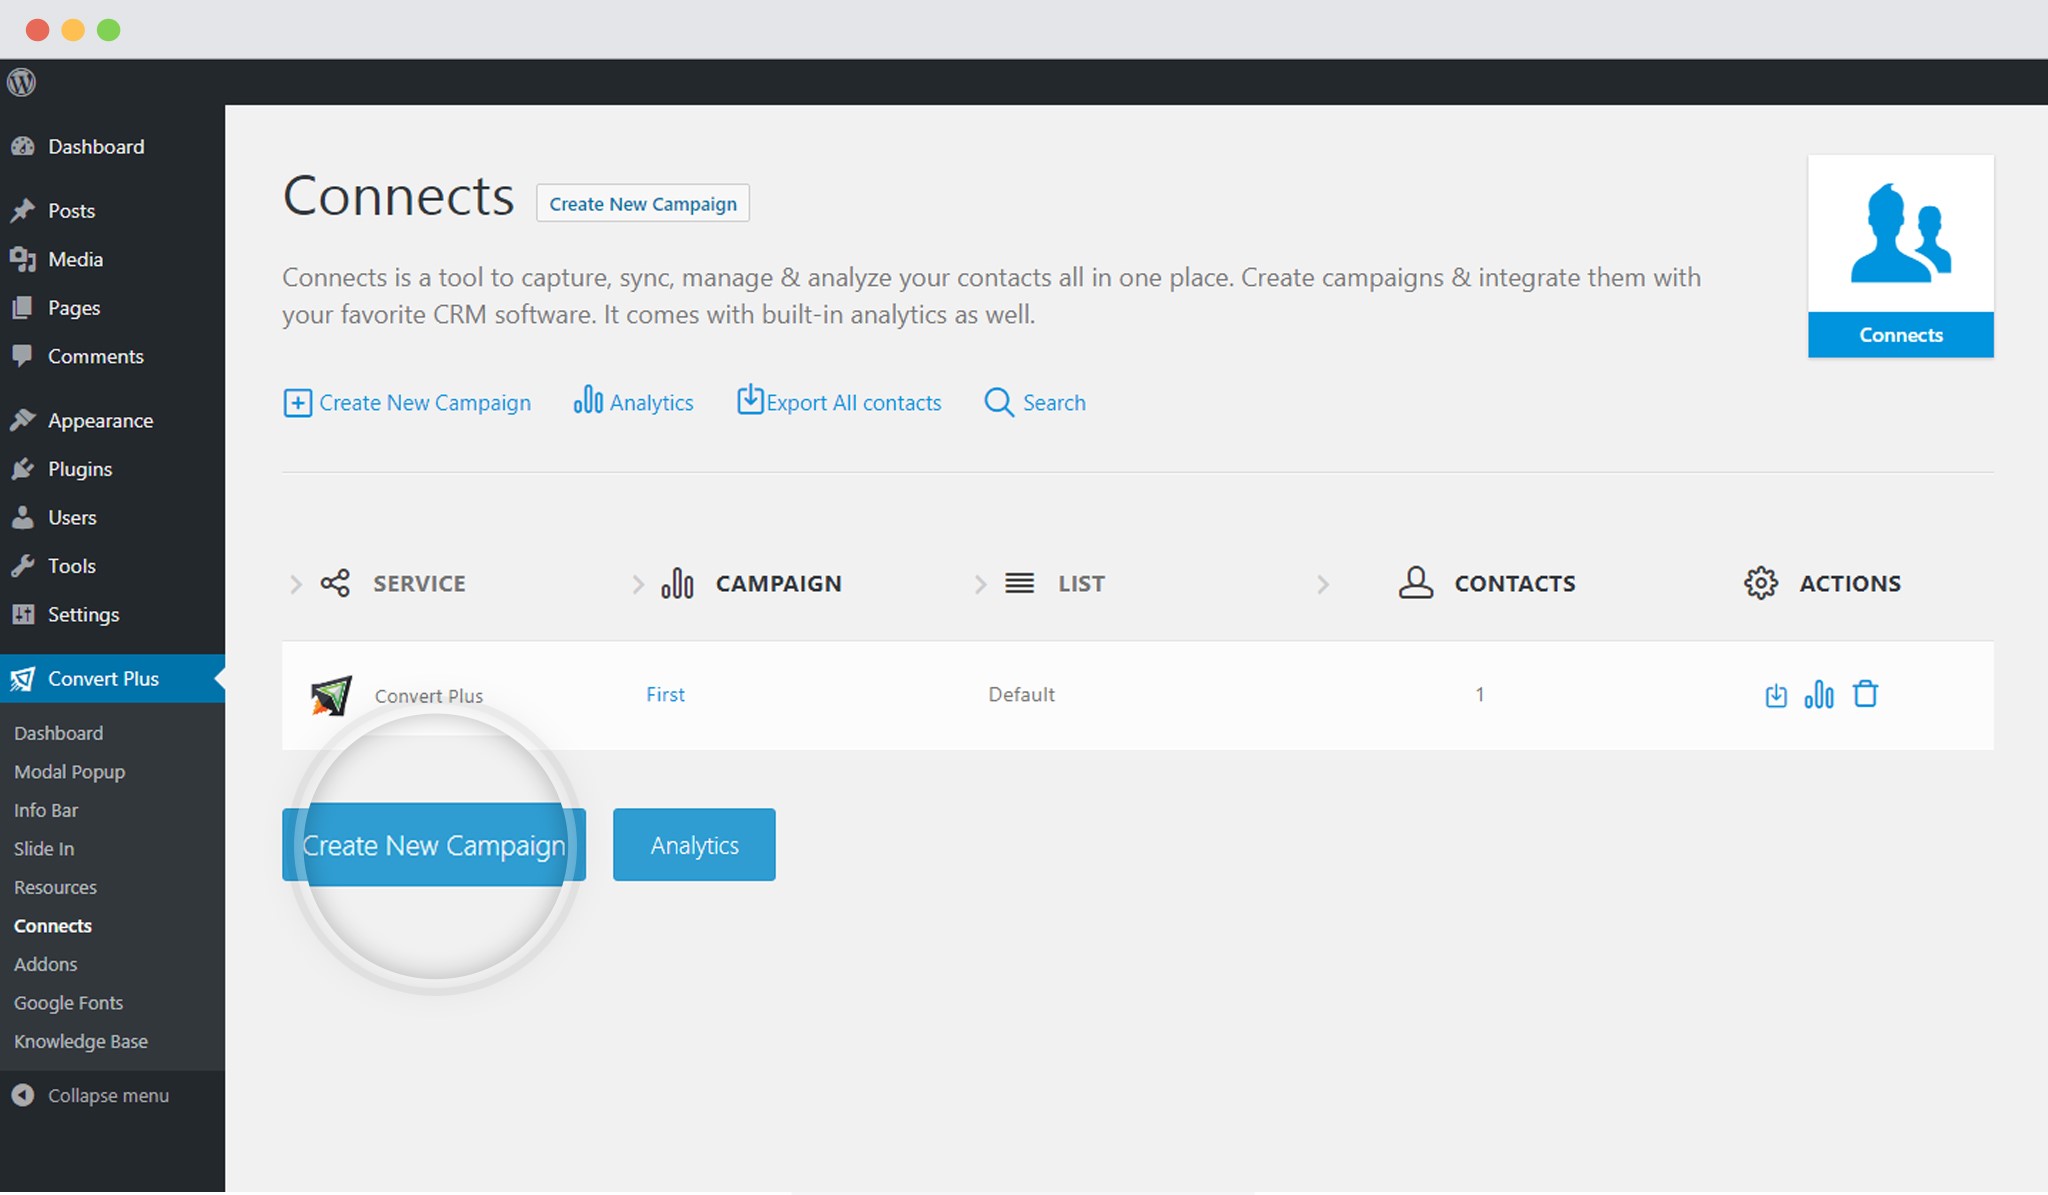2048x1195 pixels.
Task: Click the green macOS maximize button
Action: (109, 30)
